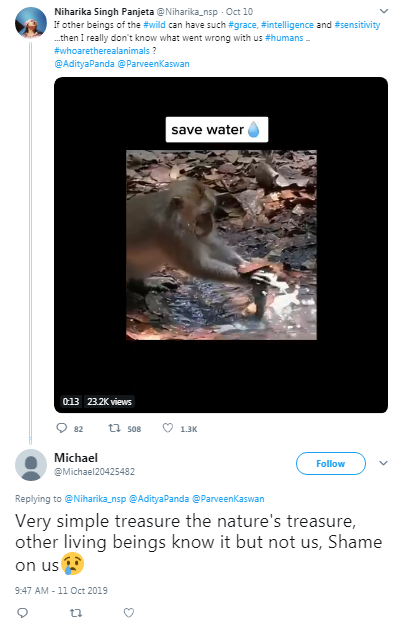
Task: Open Michael's default profile avatar
Action: click(31, 465)
